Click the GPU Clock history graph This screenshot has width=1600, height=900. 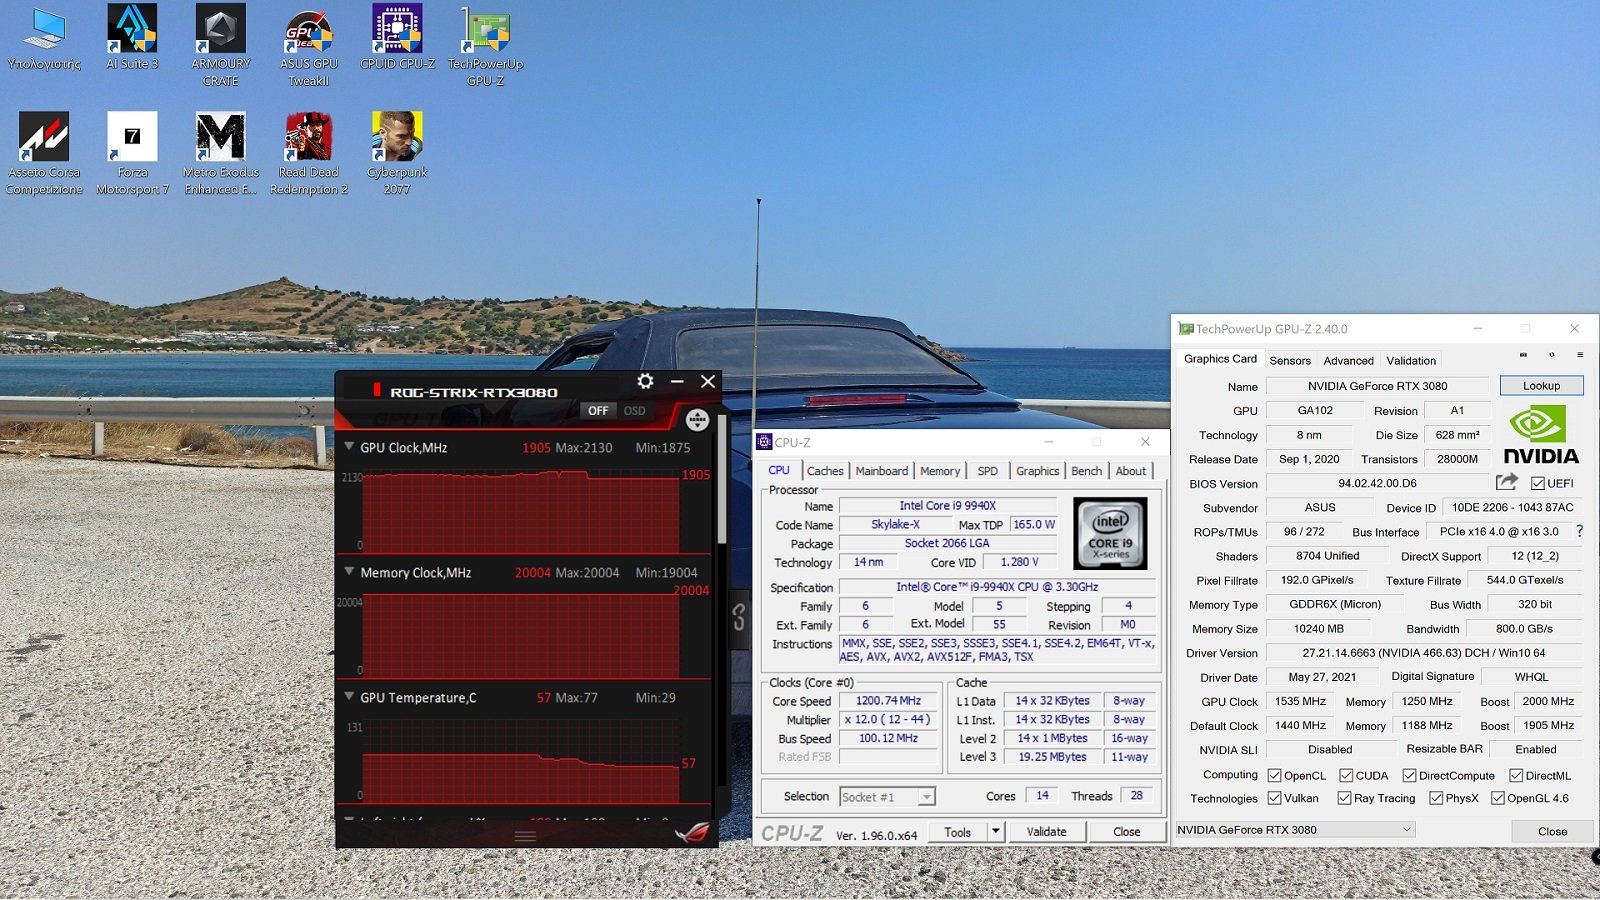pos(521,511)
